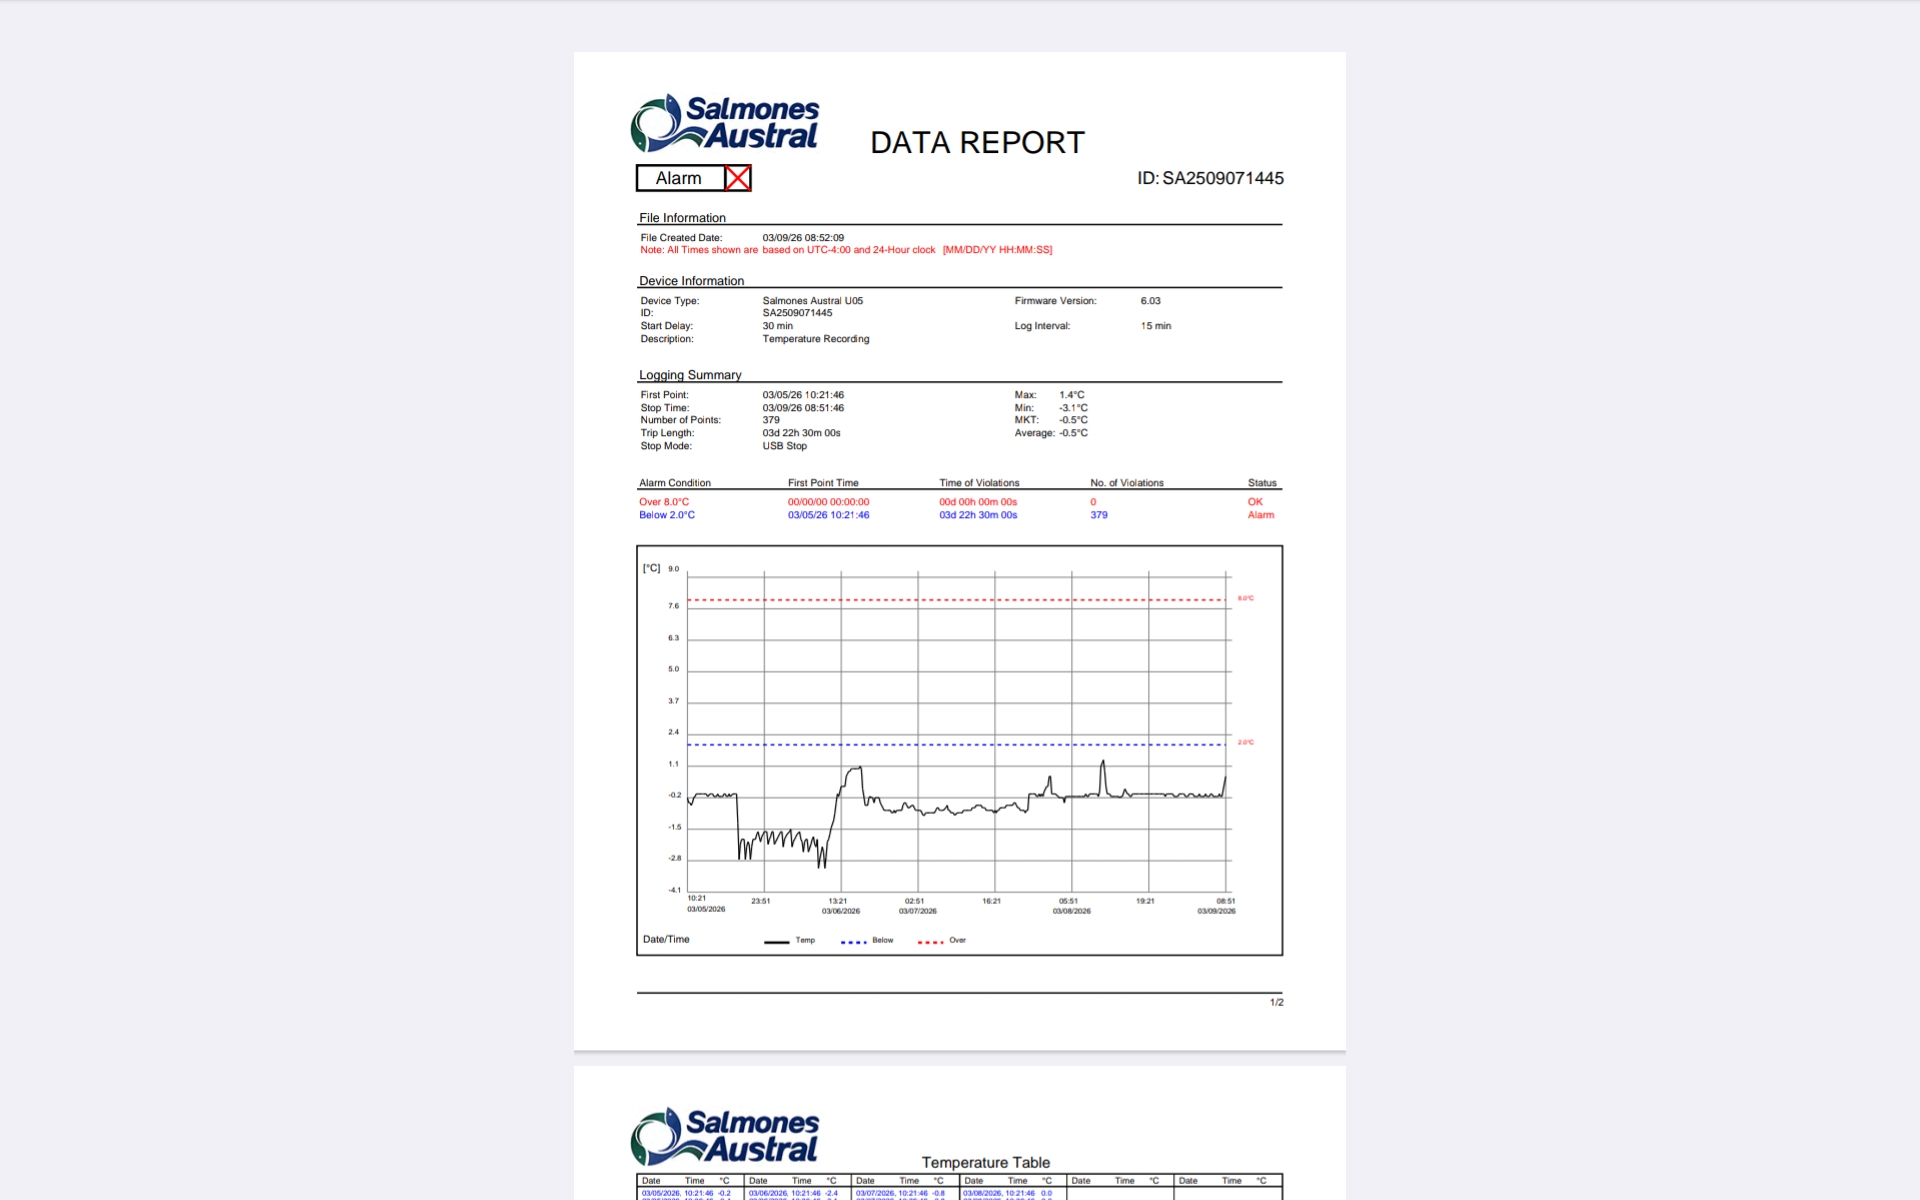Image resolution: width=1920 pixels, height=1200 pixels.
Task: Click the Below 2.0°C alarm condition row
Action: [667, 515]
